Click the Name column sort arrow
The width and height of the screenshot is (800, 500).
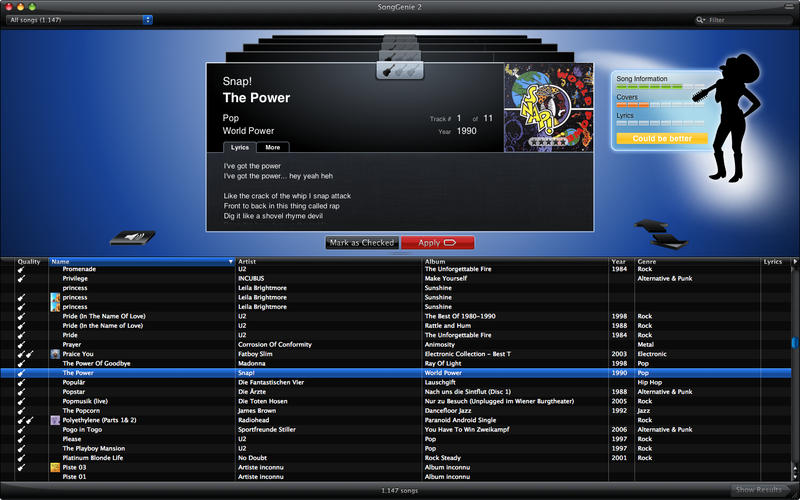coord(231,262)
